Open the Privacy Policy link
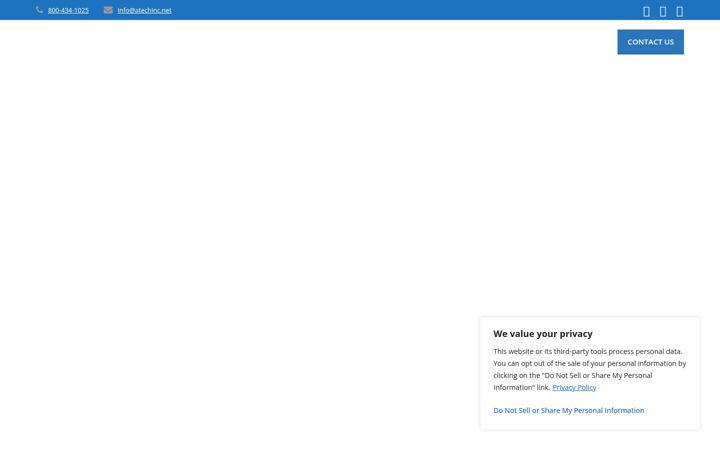 (x=574, y=387)
